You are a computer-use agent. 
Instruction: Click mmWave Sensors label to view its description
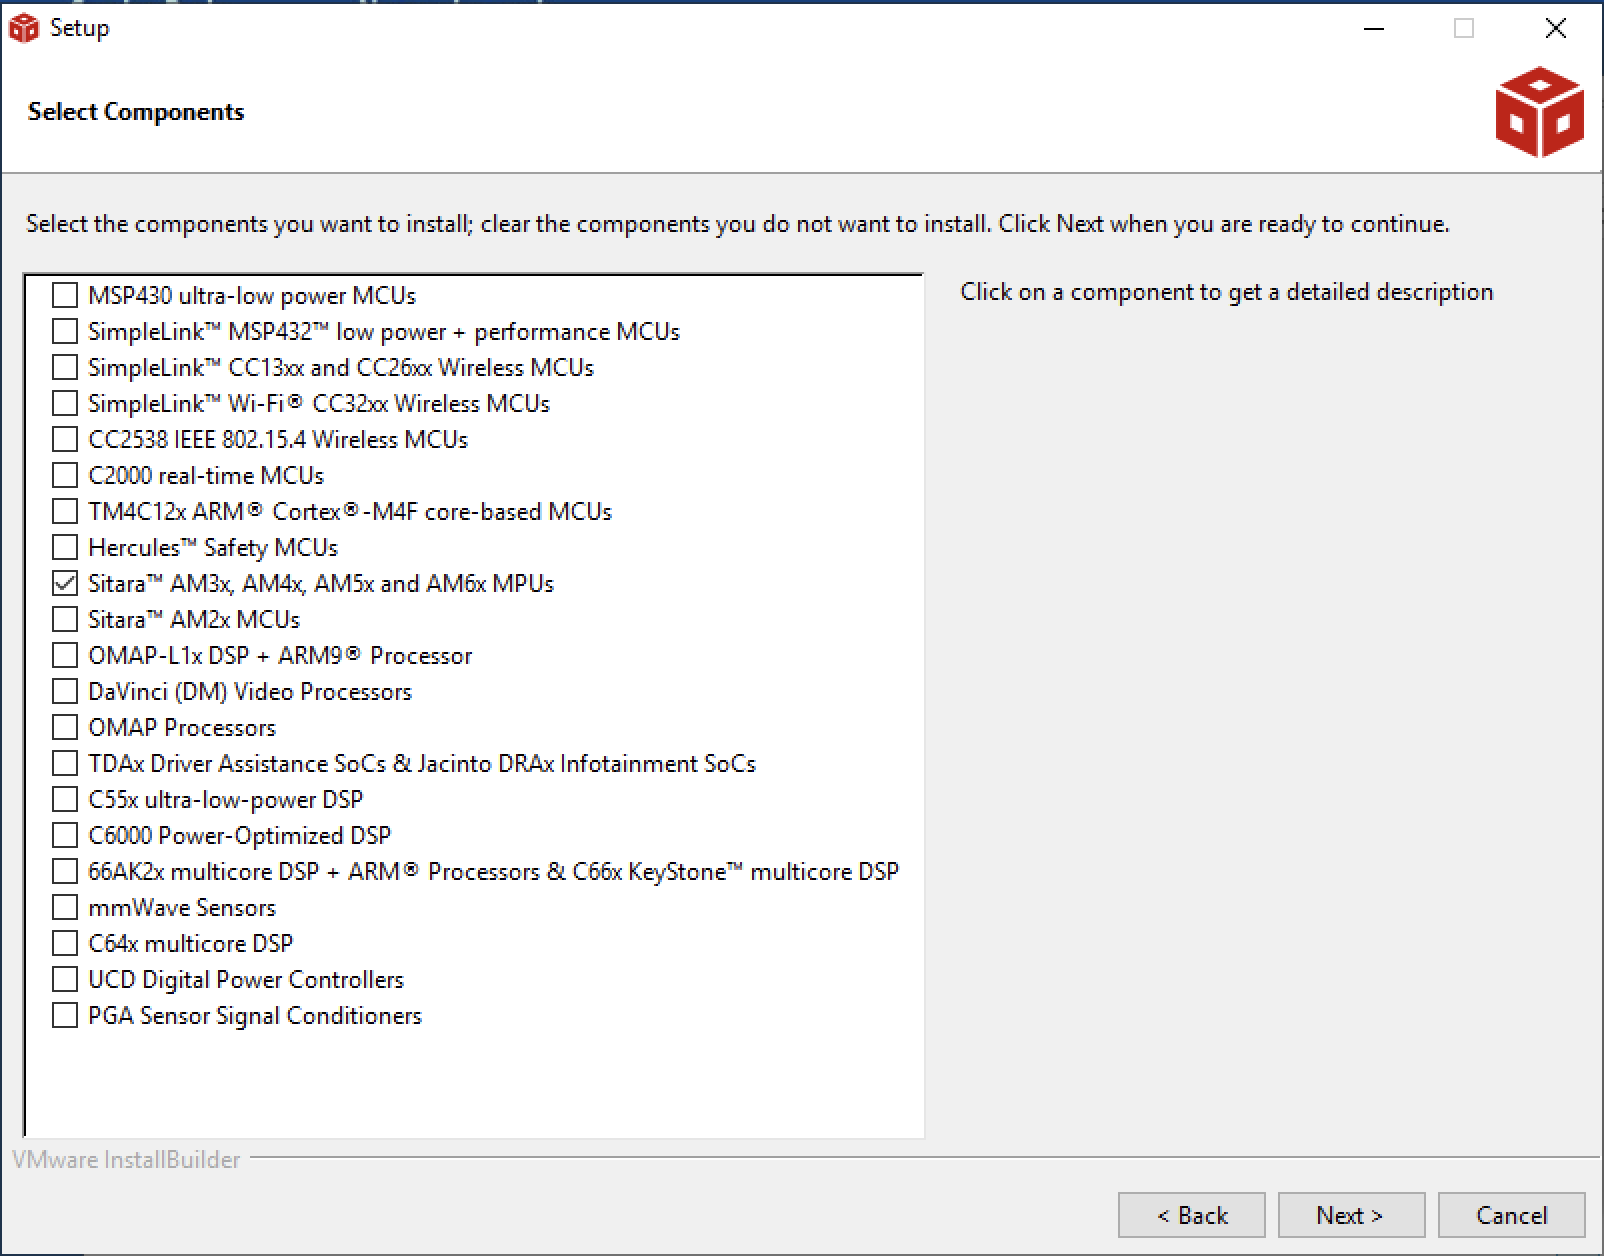click(180, 907)
